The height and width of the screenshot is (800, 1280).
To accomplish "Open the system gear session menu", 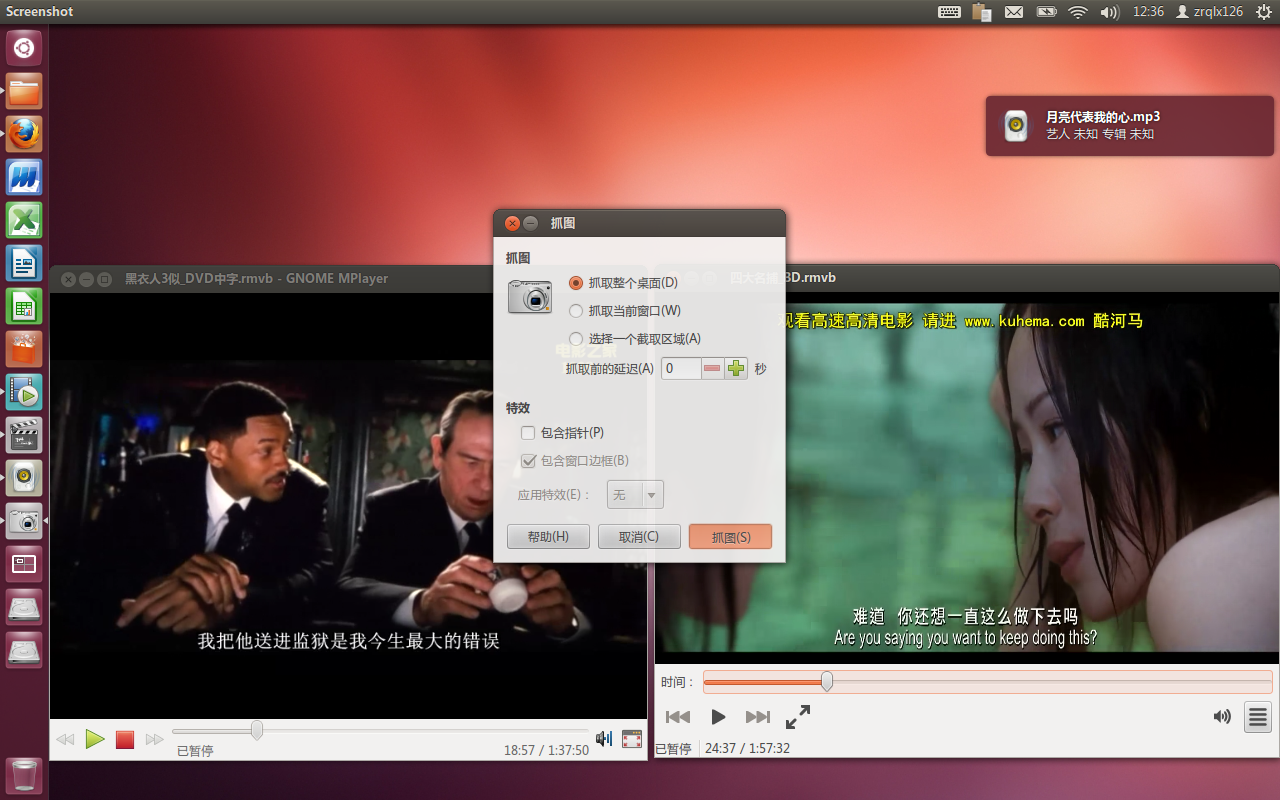I will (x=1263, y=12).
